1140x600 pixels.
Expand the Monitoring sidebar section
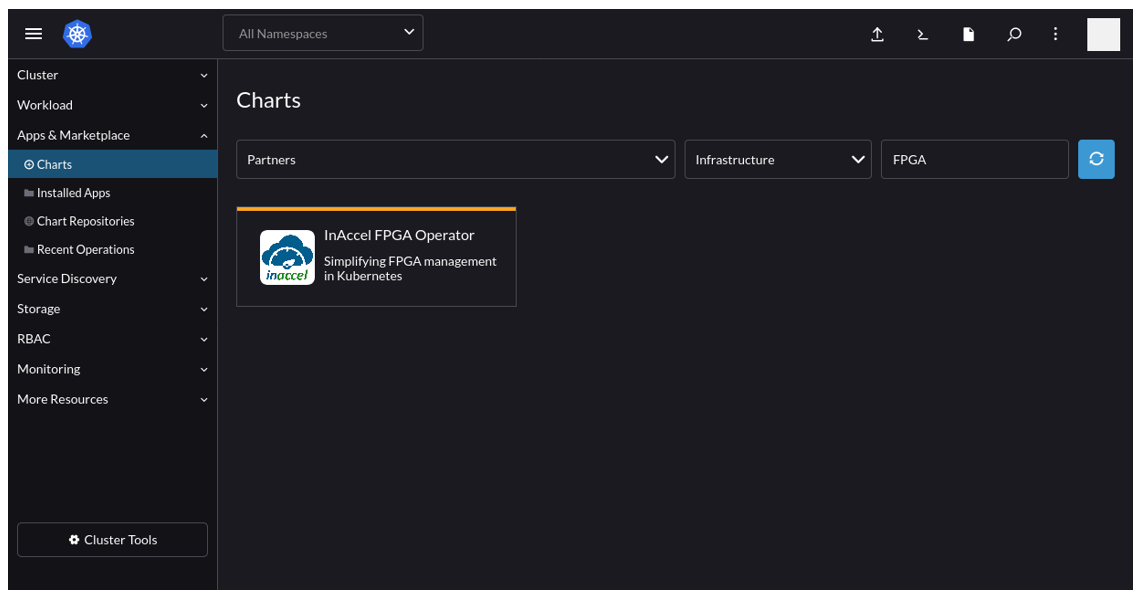[x=112, y=369]
